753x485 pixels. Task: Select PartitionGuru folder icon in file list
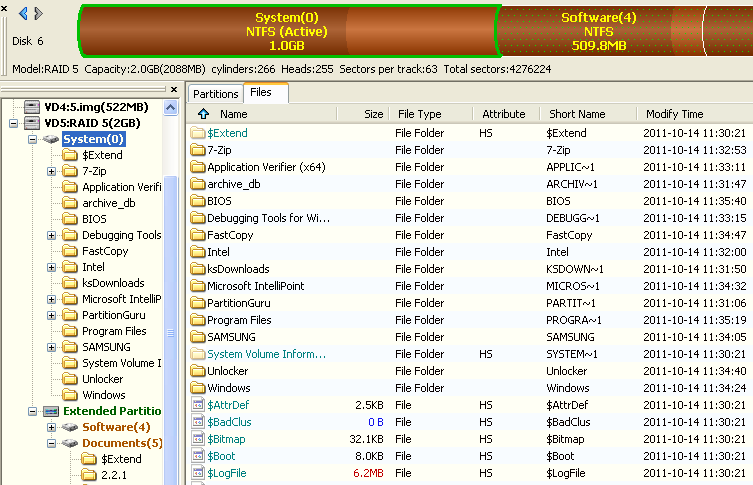pyautogui.click(x=197, y=303)
